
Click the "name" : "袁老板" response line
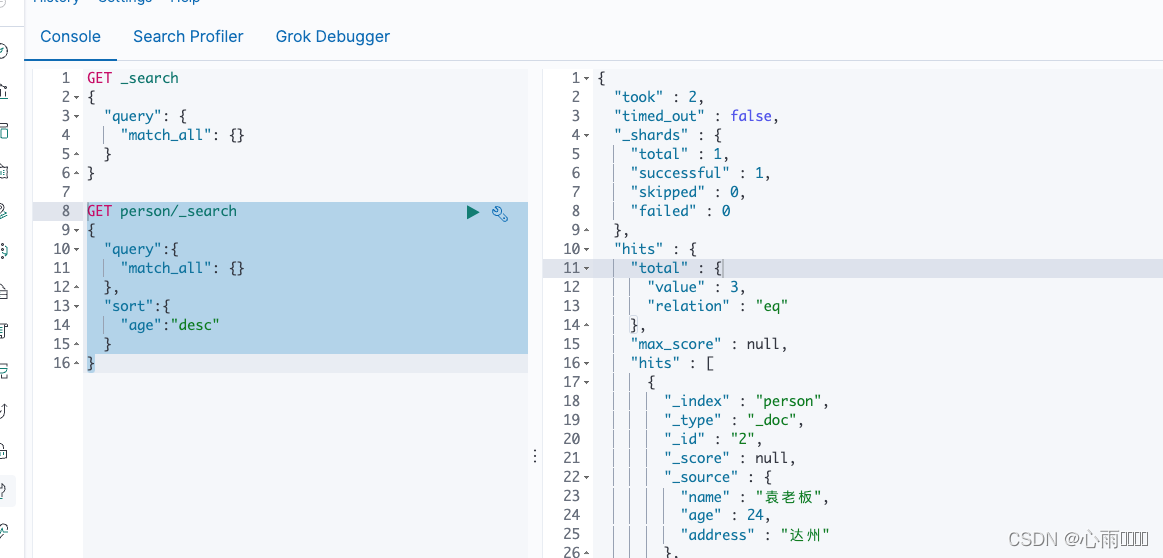click(x=754, y=496)
